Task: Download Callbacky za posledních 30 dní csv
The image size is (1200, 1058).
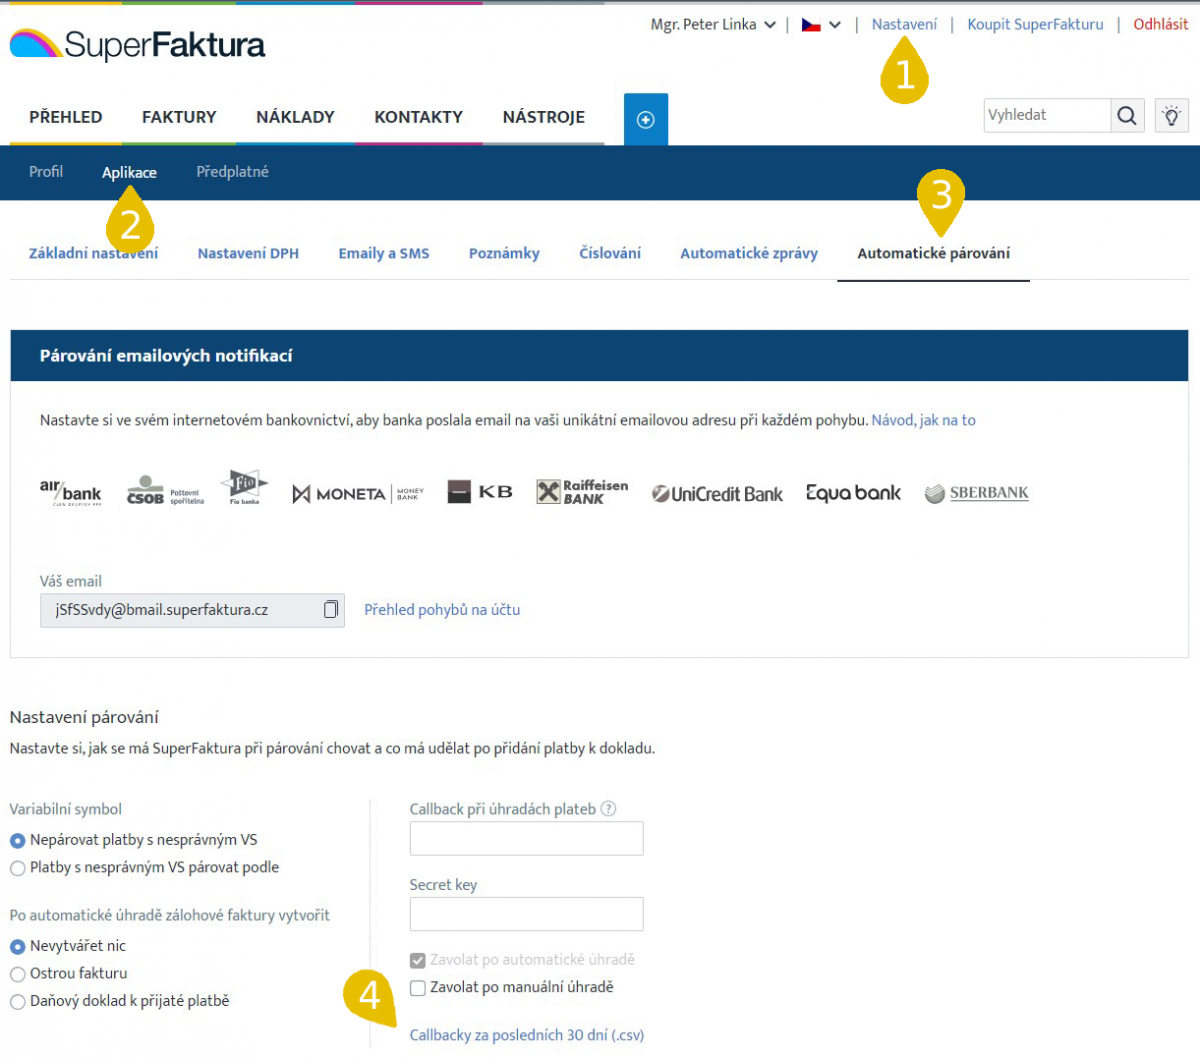Action: click(527, 1036)
